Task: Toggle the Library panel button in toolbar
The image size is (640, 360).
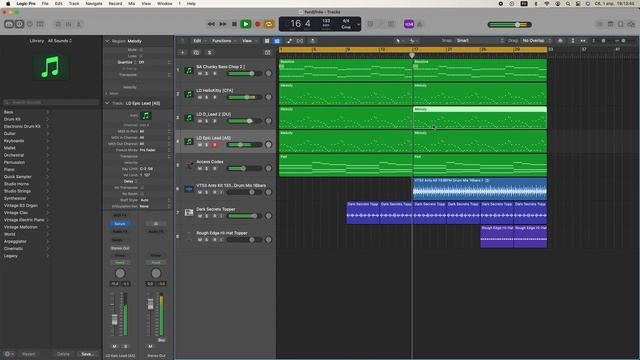Action: (9, 24)
